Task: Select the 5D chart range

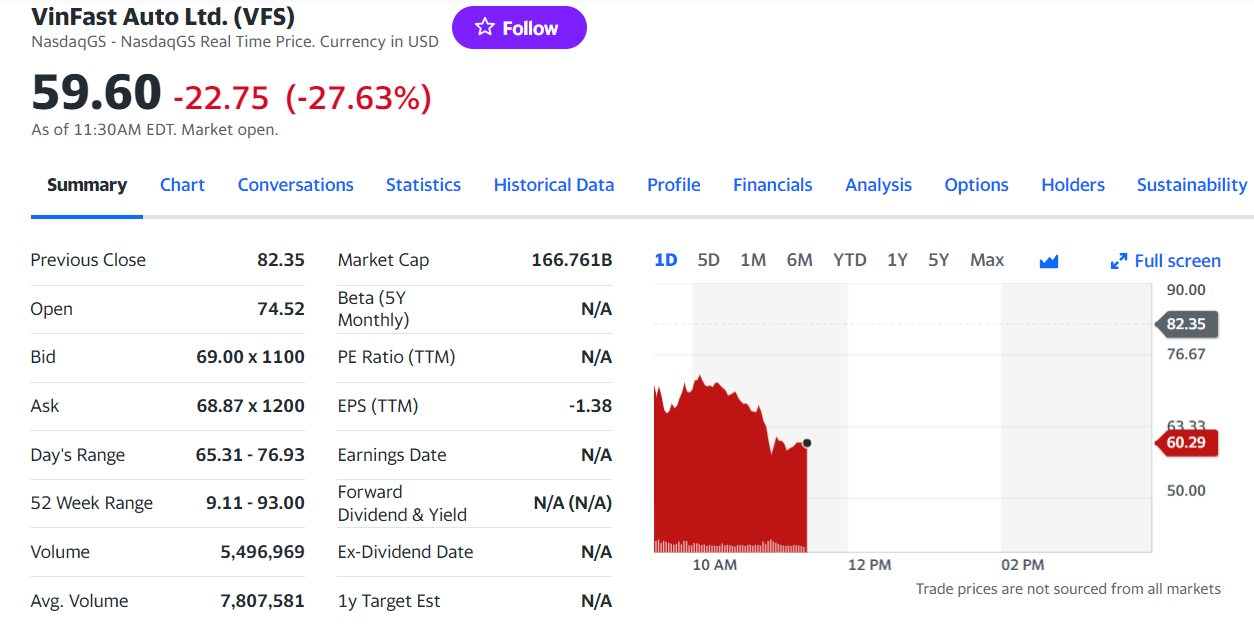Action: point(708,260)
